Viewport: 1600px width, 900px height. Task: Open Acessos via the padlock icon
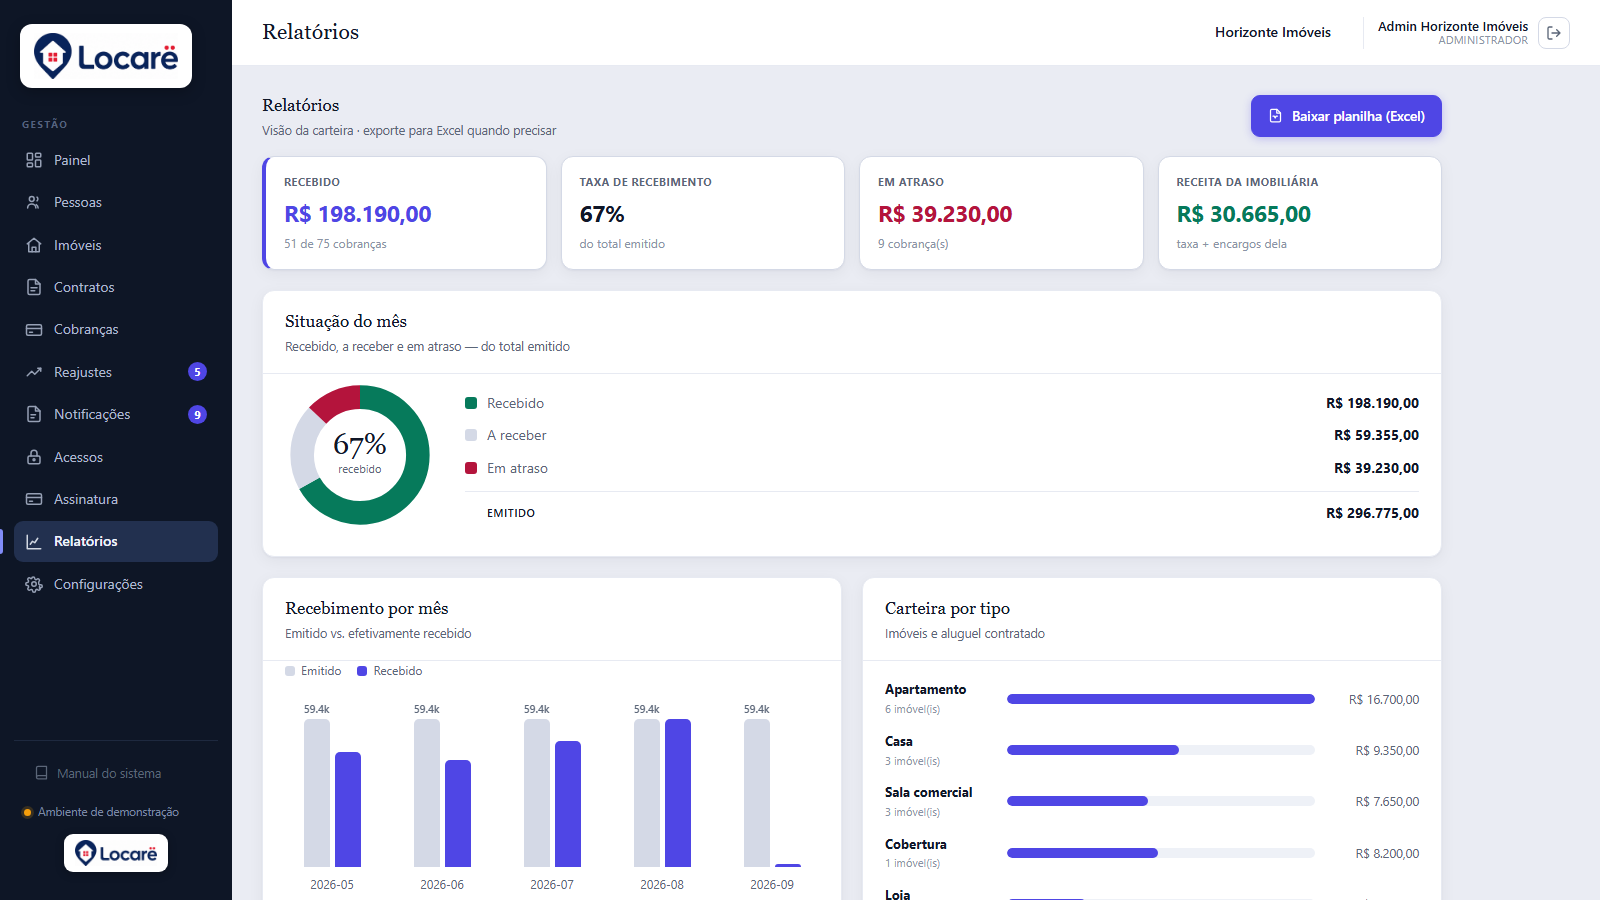point(34,457)
